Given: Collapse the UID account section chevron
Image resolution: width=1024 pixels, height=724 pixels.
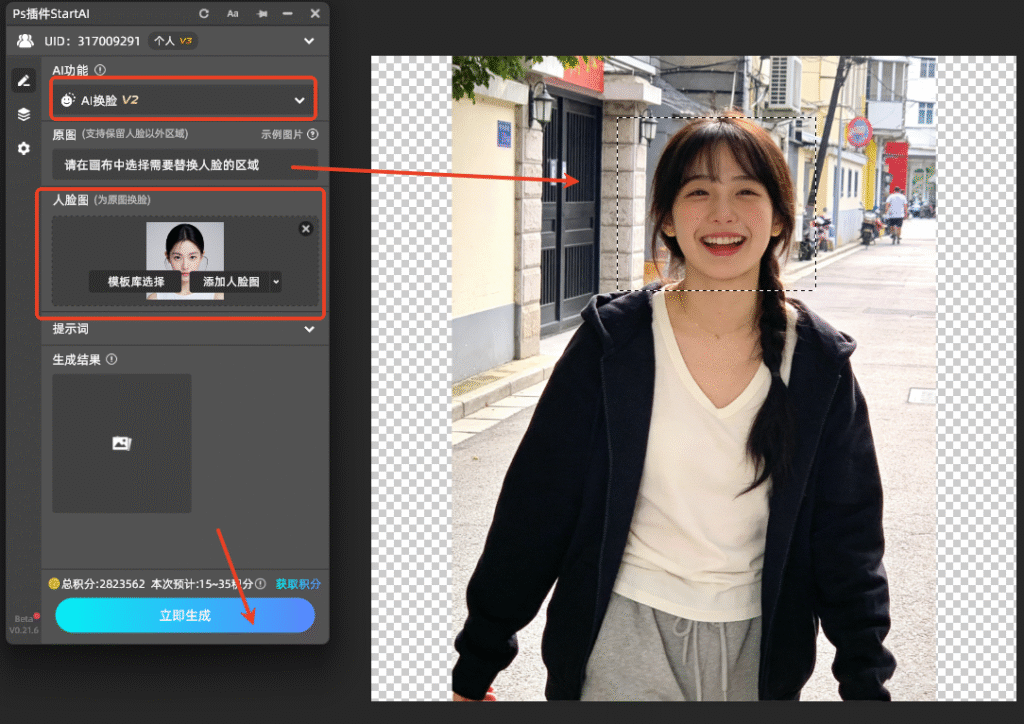Looking at the screenshot, I should click(308, 41).
